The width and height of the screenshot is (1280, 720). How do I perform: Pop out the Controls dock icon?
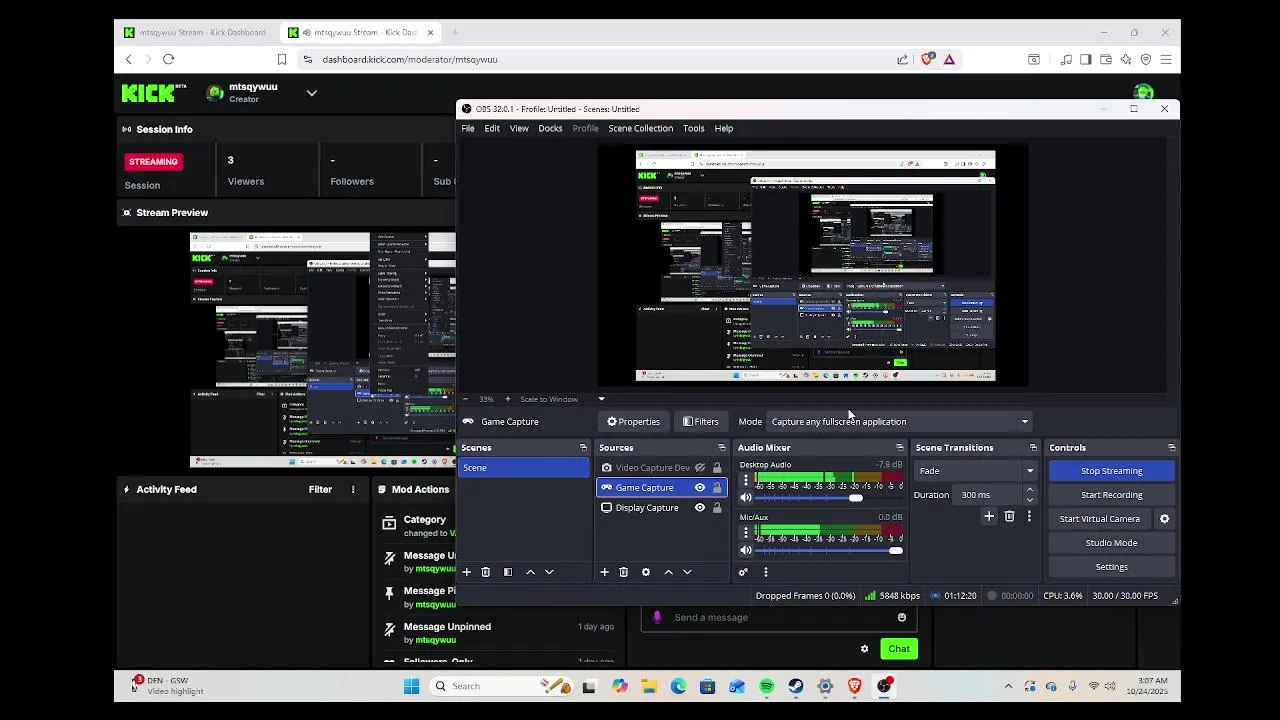coord(1172,448)
